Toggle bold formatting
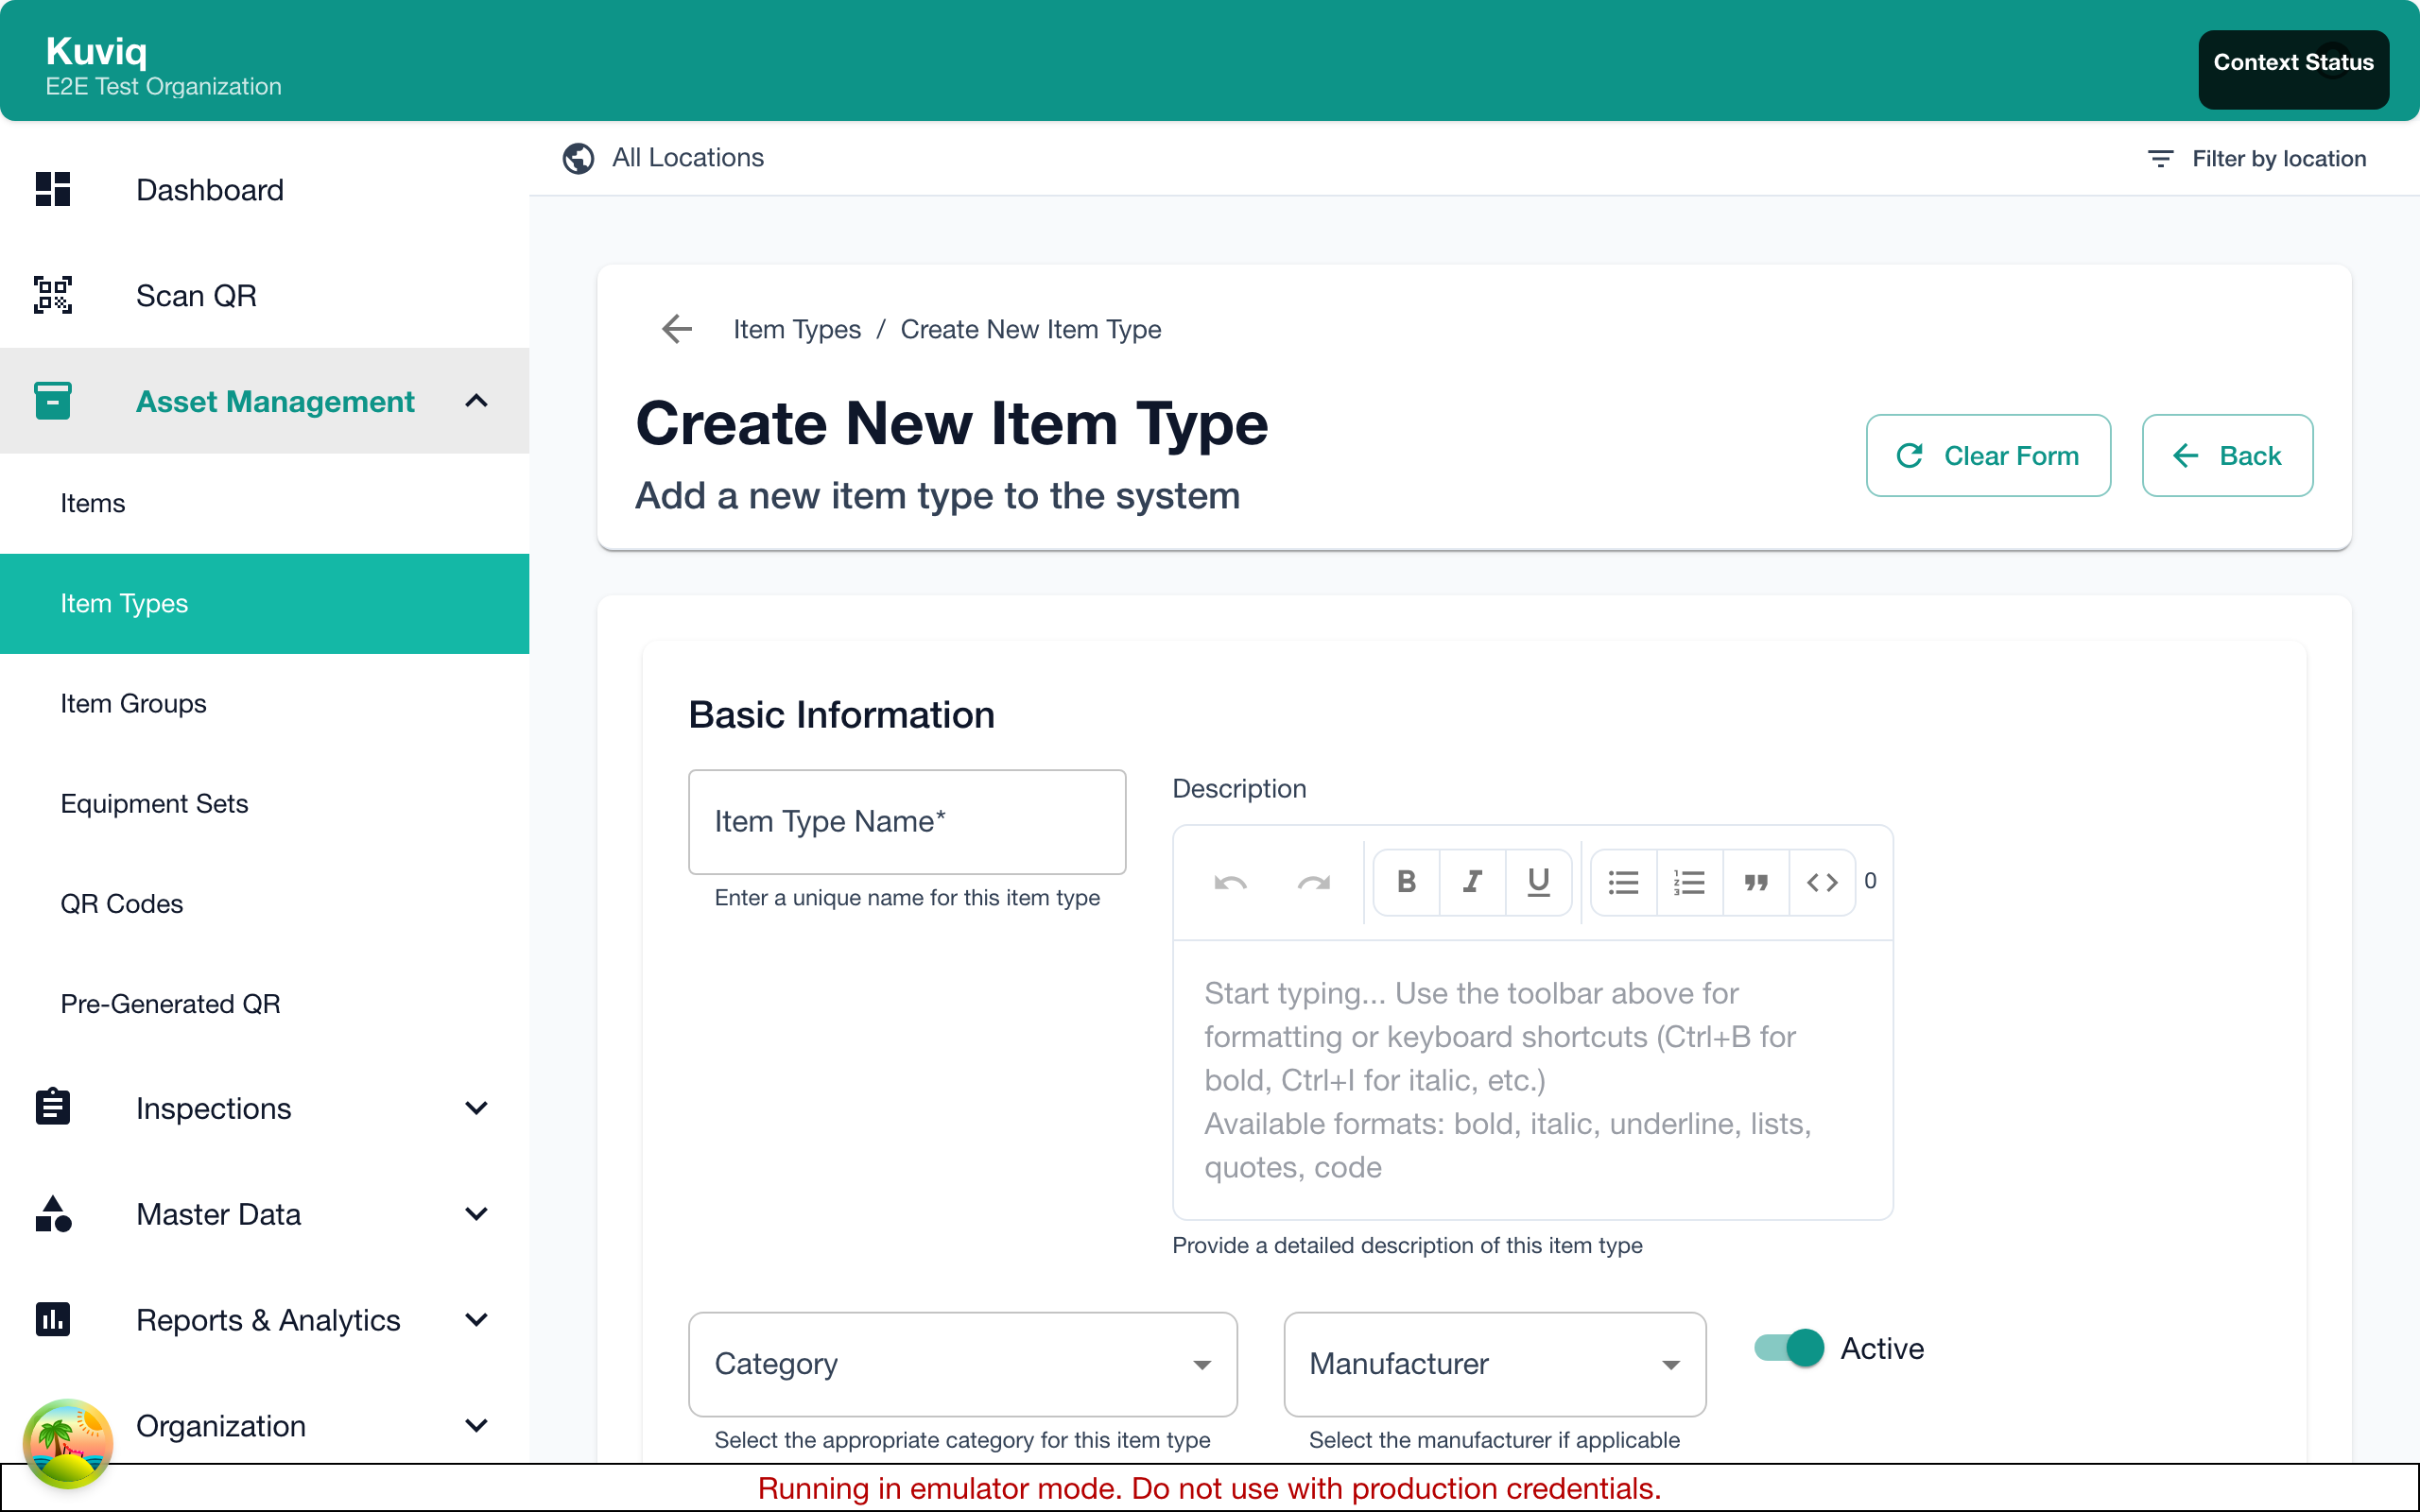2420x1512 pixels. (x=1406, y=882)
